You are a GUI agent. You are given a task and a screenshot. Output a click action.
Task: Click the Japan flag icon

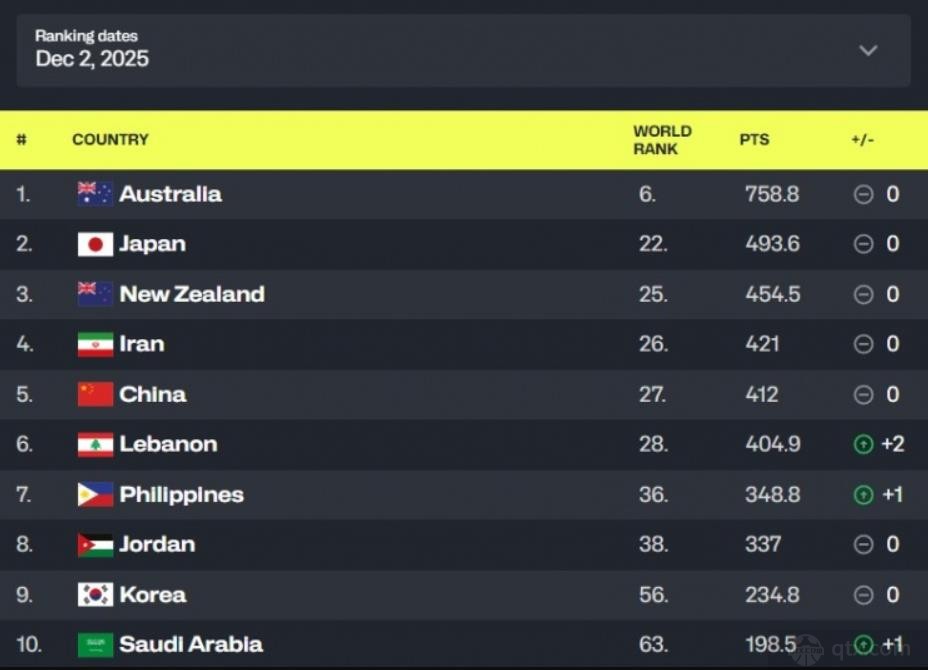(x=95, y=244)
